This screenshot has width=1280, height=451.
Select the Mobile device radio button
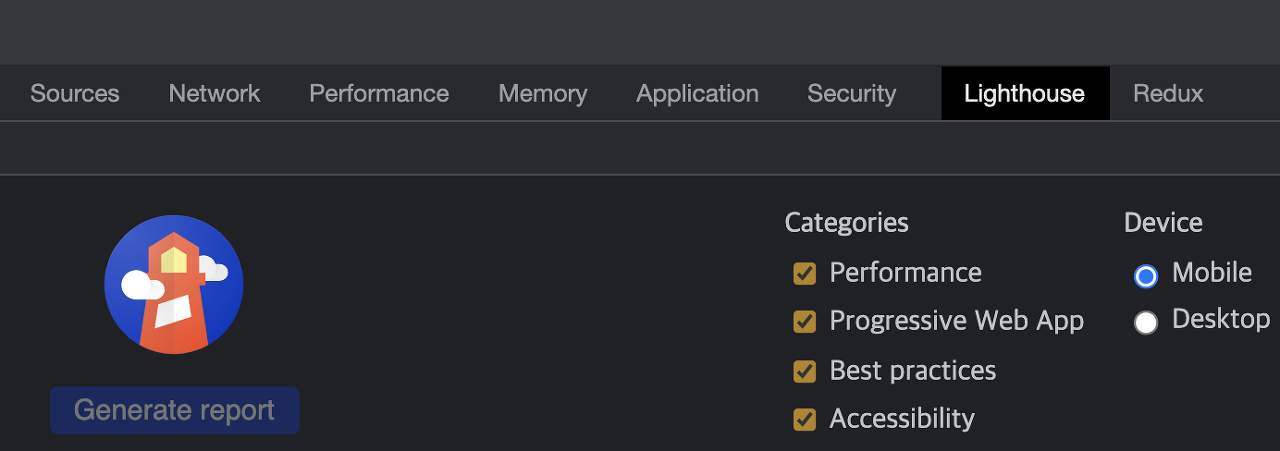click(1146, 276)
